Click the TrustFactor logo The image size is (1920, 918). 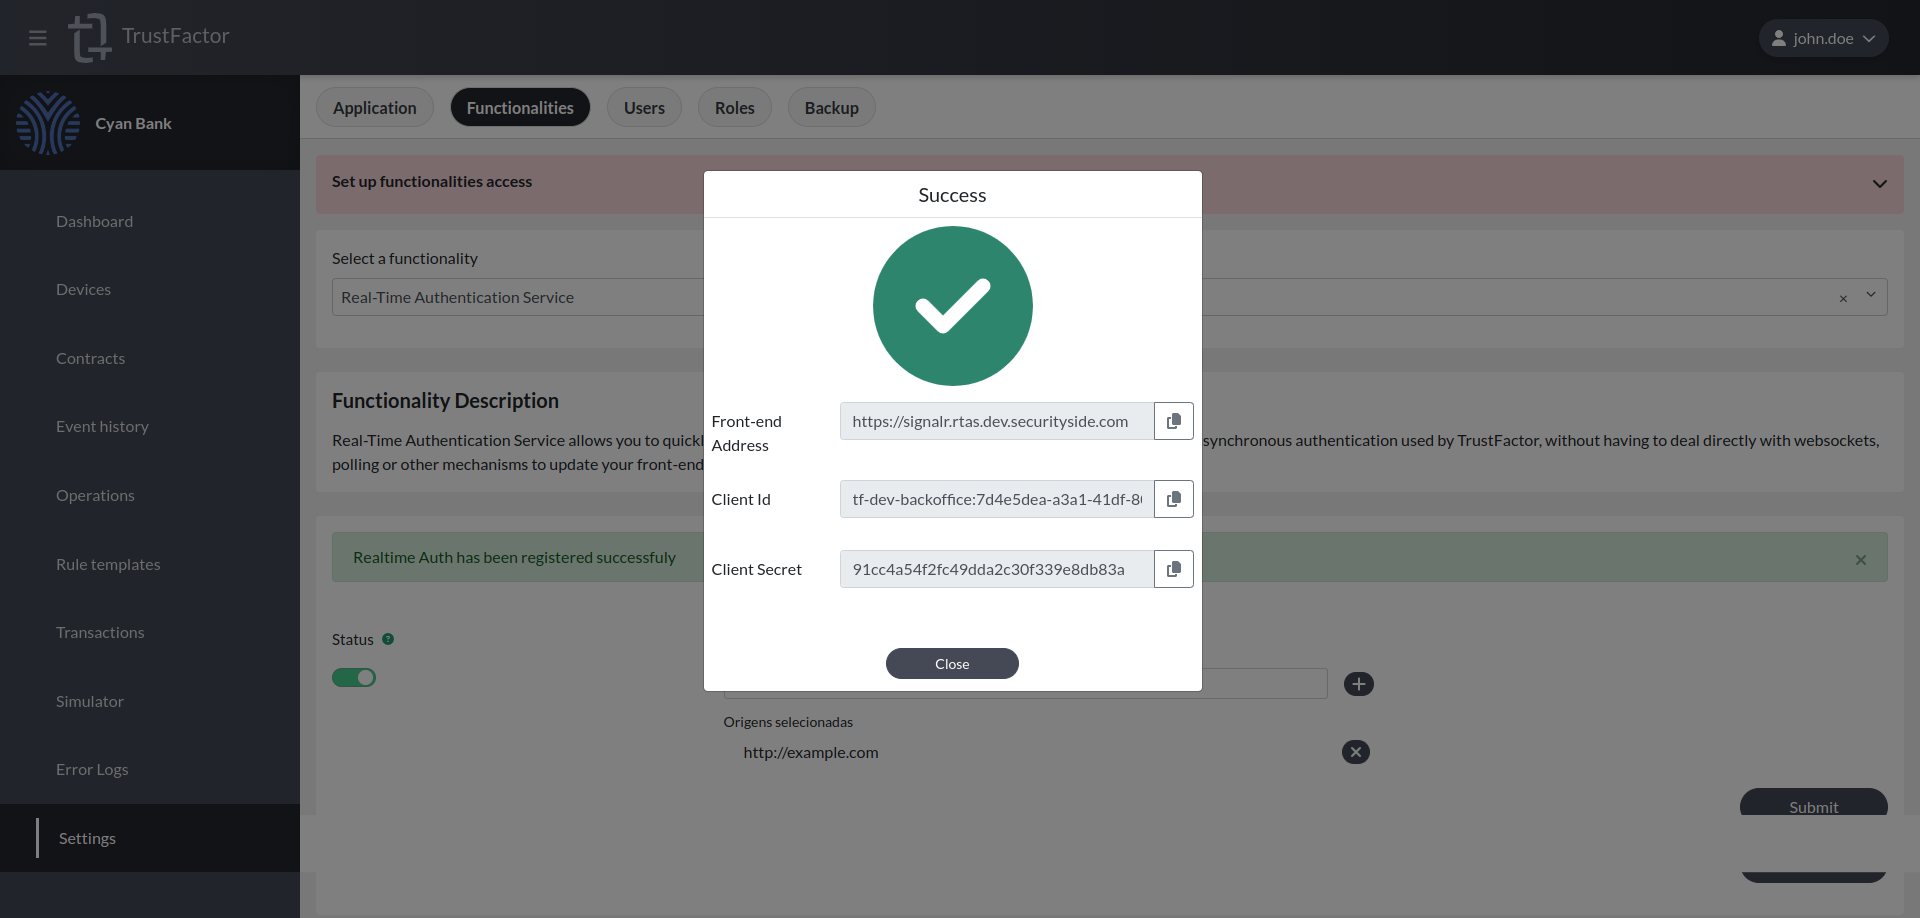click(89, 37)
